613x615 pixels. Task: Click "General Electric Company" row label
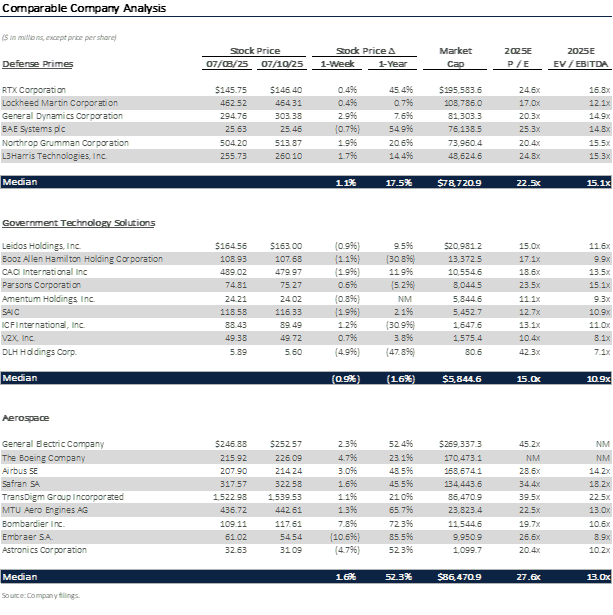click(53, 444)
